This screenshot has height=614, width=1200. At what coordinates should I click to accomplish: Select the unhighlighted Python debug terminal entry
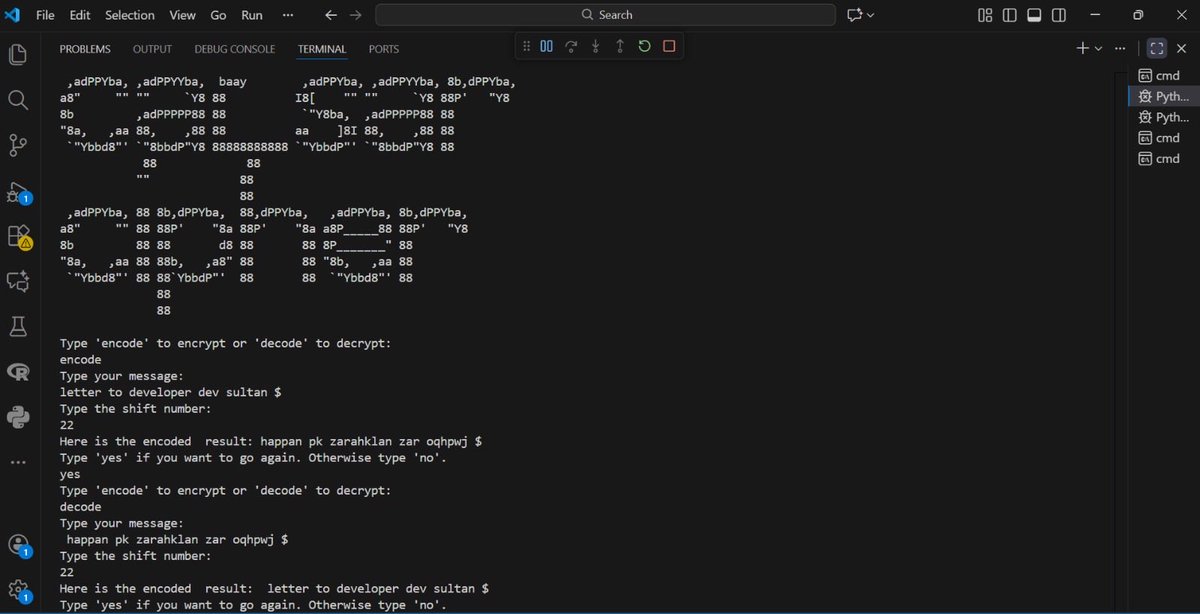[1164, 117]
